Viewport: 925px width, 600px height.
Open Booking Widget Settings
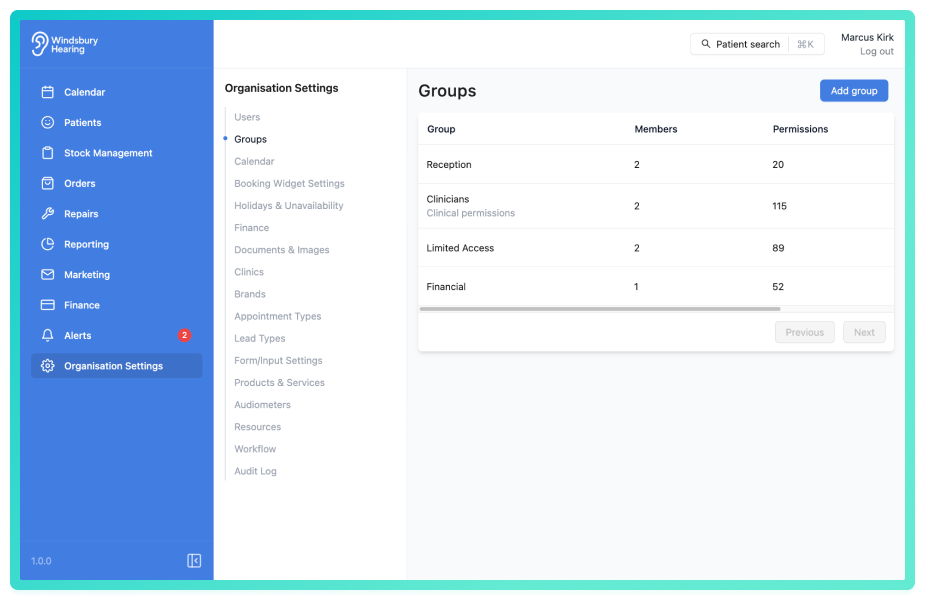click(289, 183)
